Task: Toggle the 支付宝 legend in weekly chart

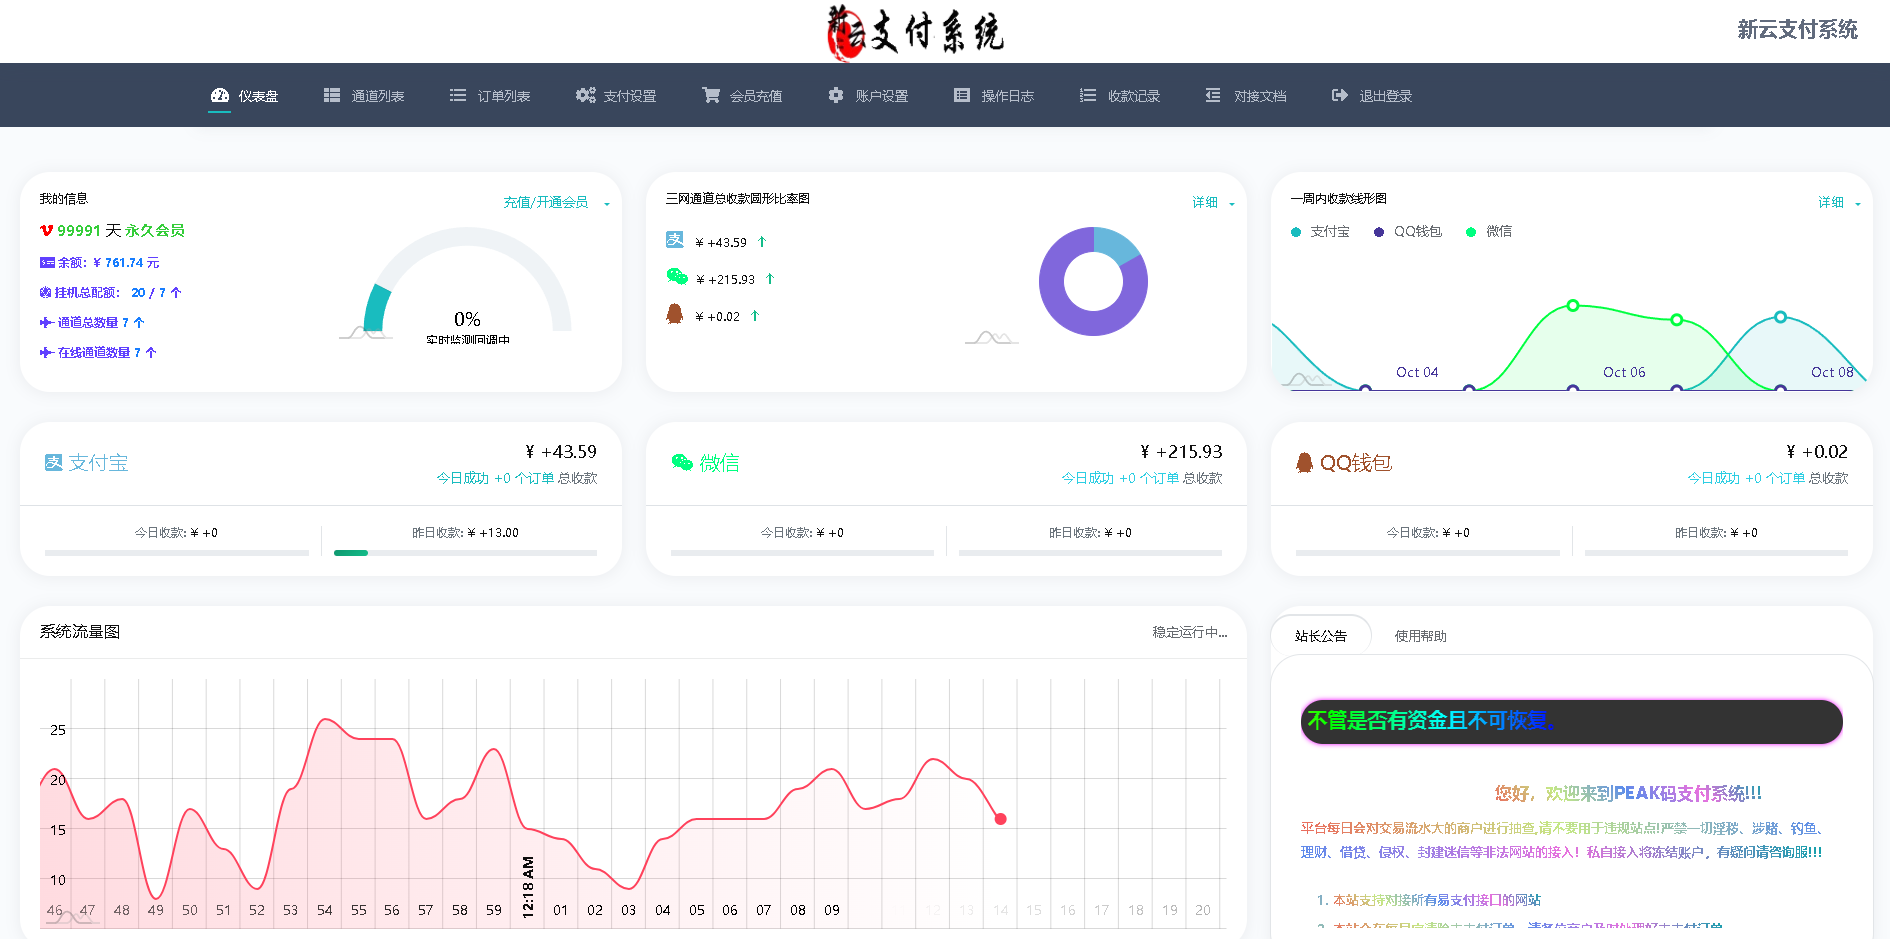Action: [x=1320, y=232]
